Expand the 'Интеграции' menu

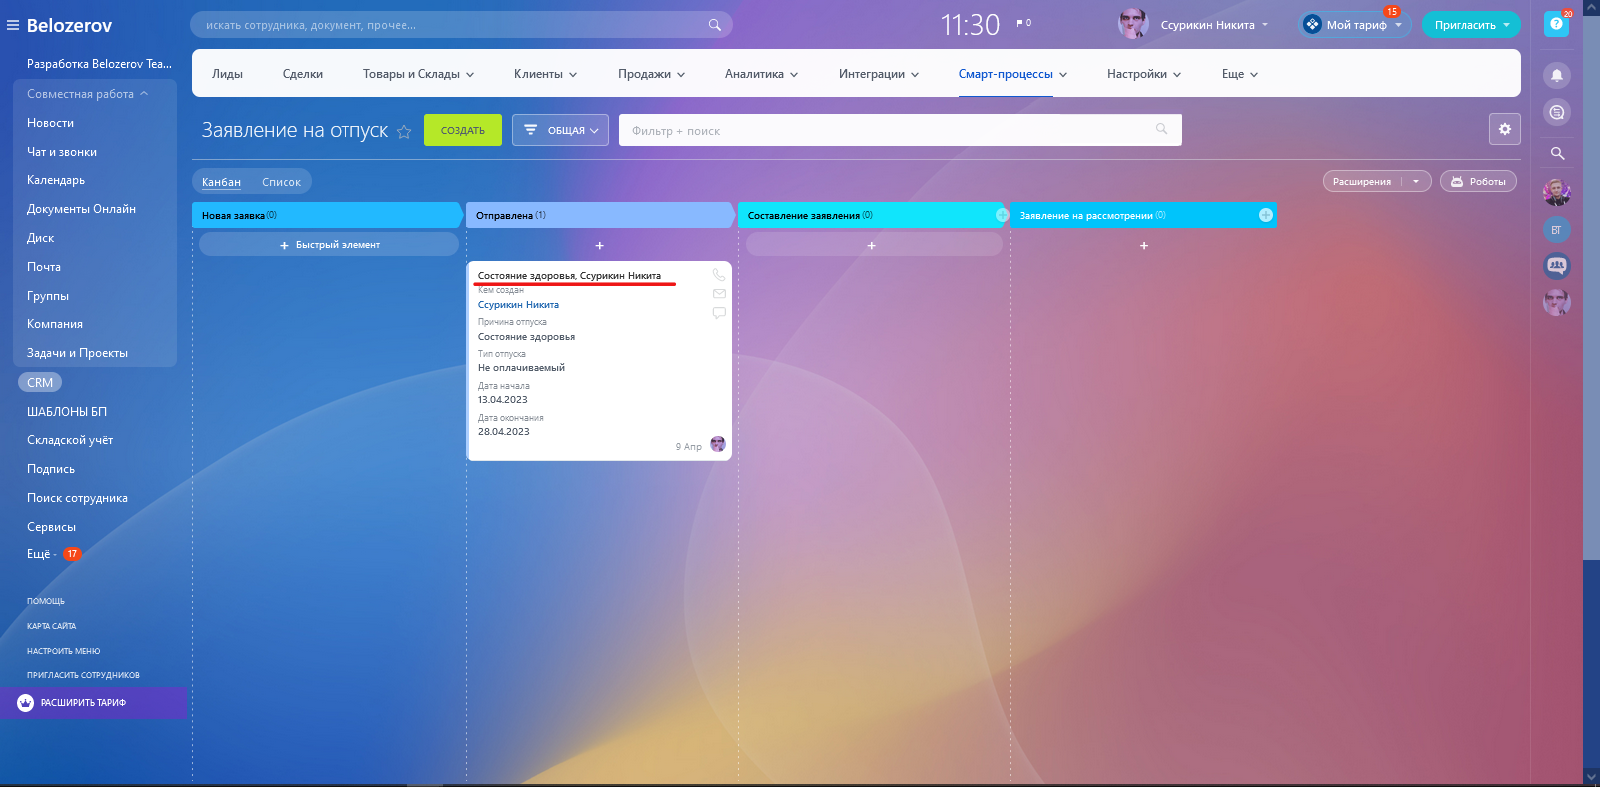coord(878,74)
